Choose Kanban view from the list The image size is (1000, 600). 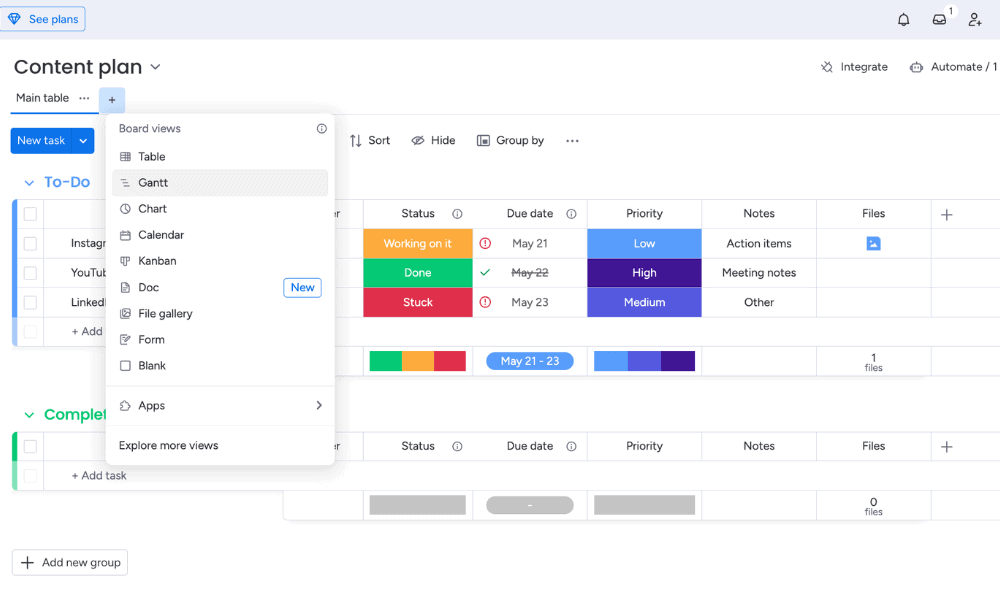pos(157,261)
